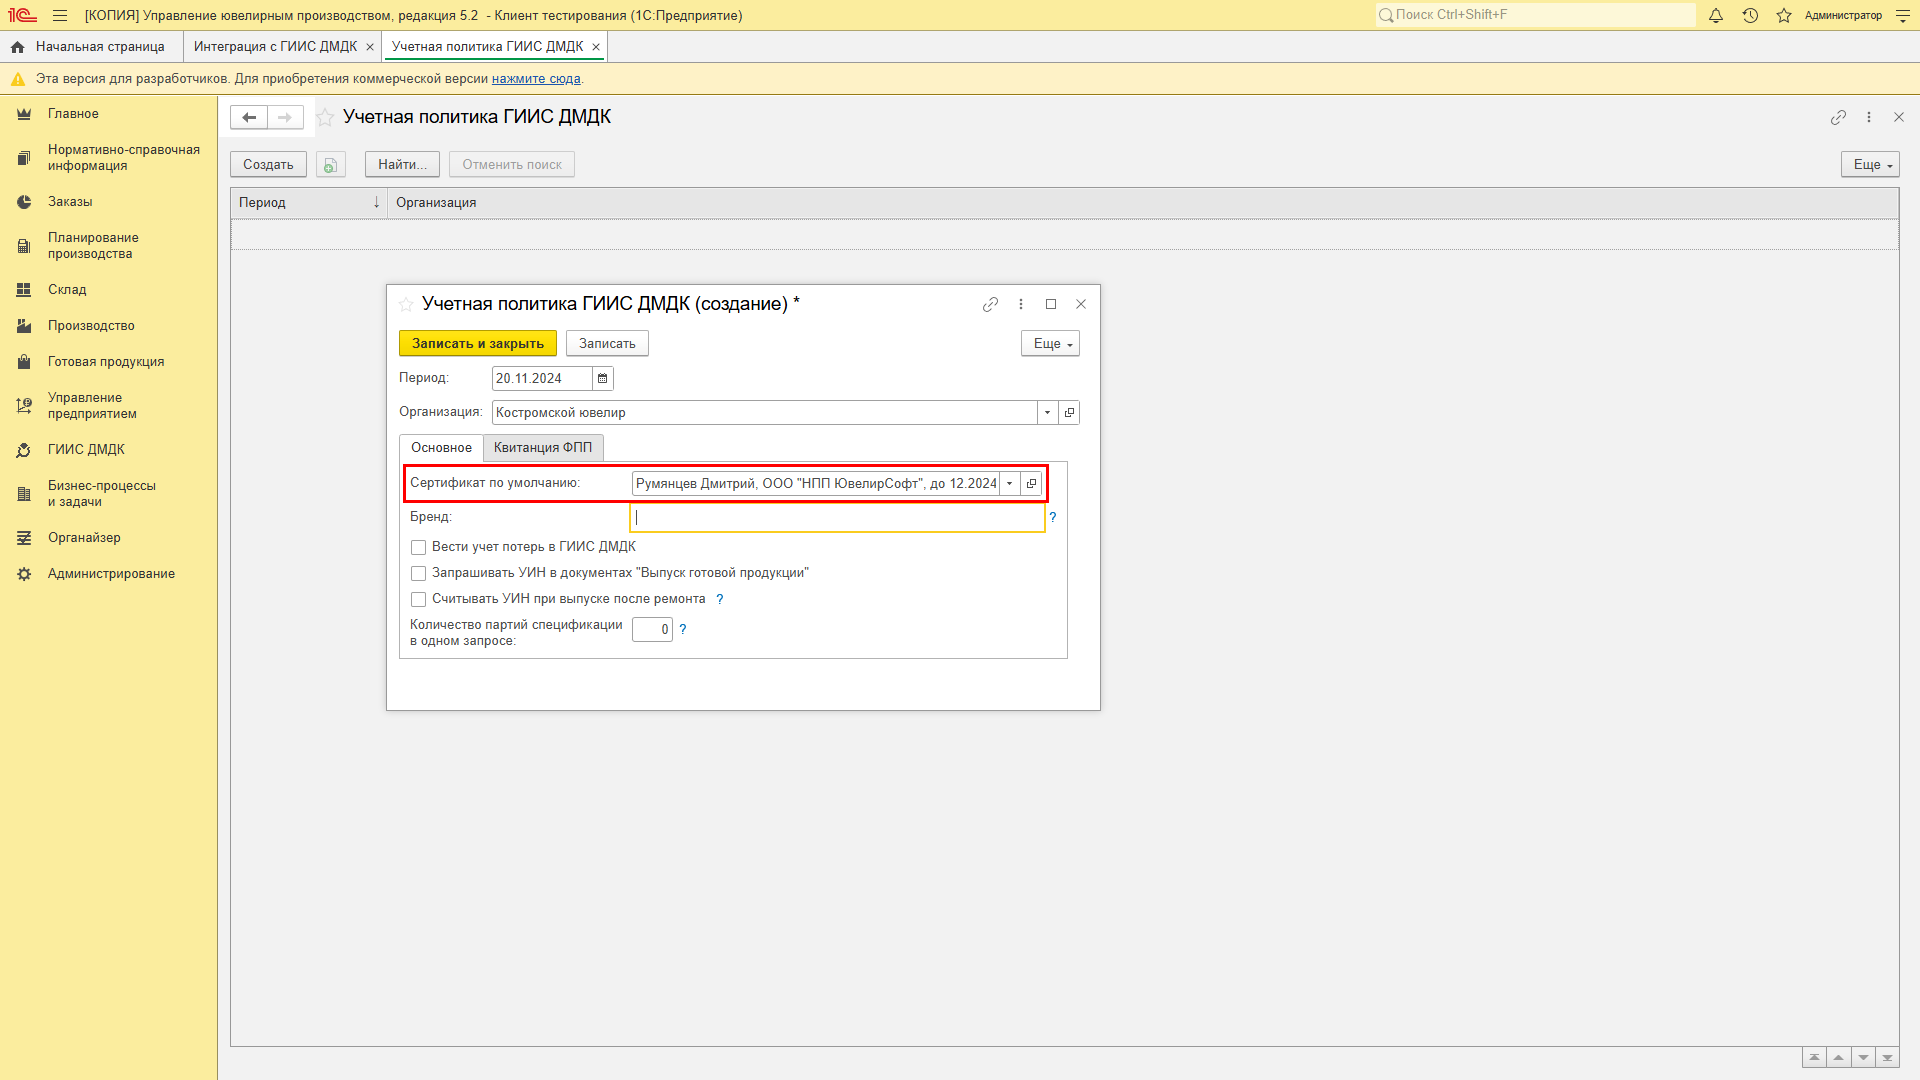
Task: Open the Главное section
Action: click(73, 114)
